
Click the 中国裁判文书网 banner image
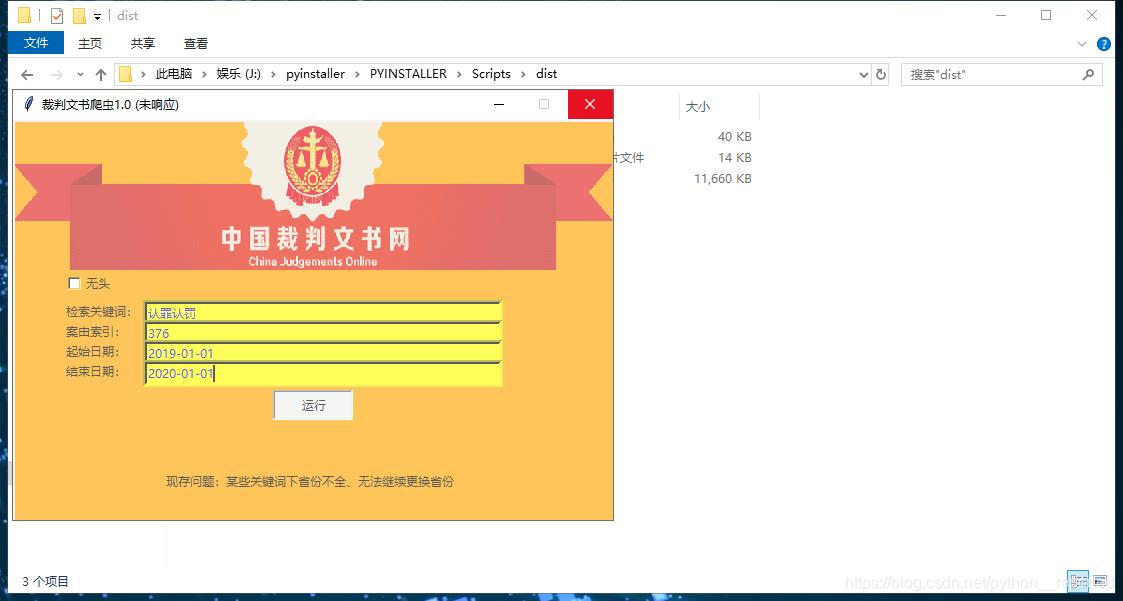(313, 196)
